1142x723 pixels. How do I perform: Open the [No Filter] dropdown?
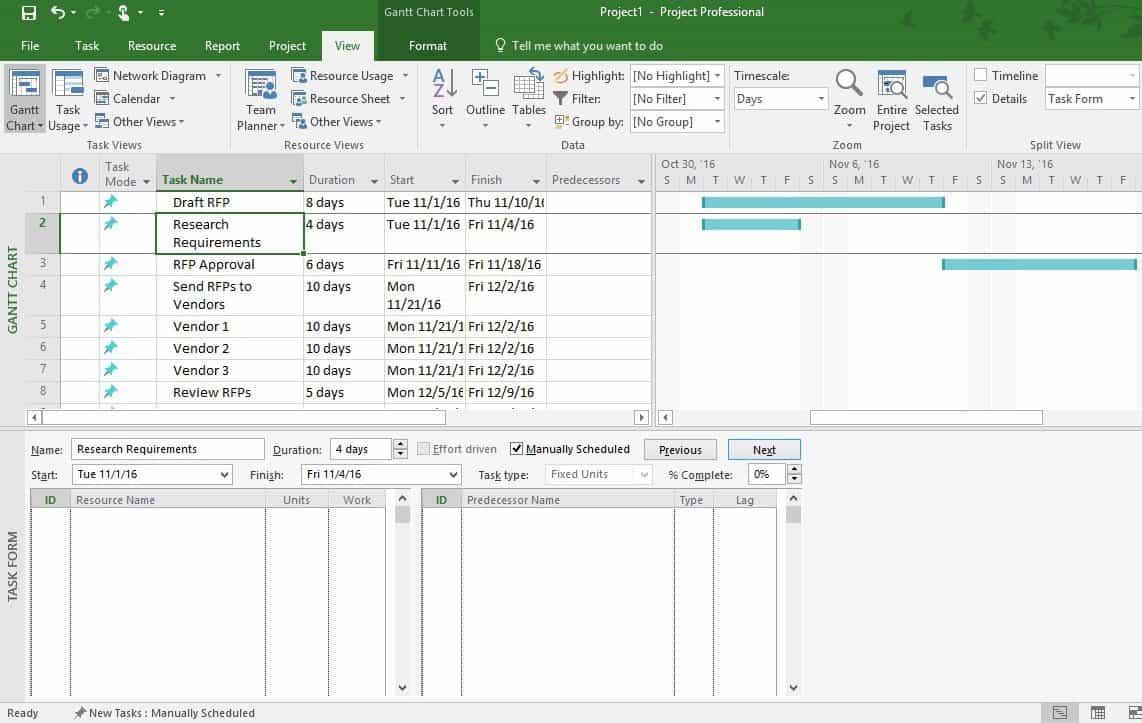click(x=676, y=98)
